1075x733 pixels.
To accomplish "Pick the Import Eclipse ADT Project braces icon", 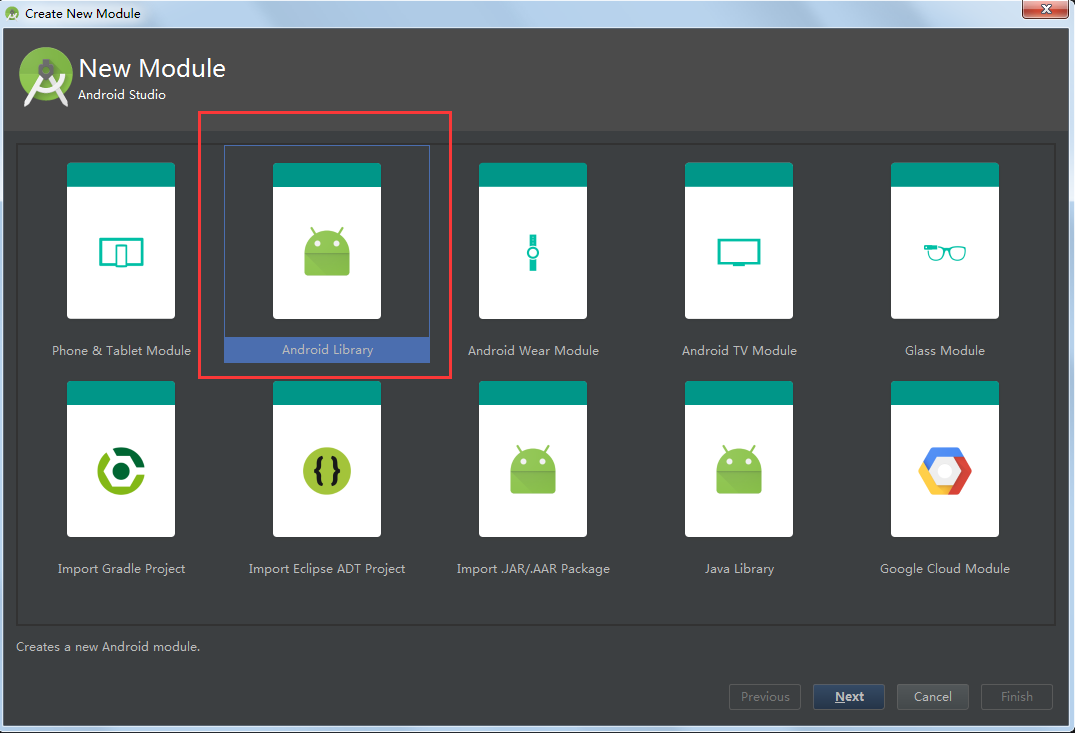I will coord(327,471).
